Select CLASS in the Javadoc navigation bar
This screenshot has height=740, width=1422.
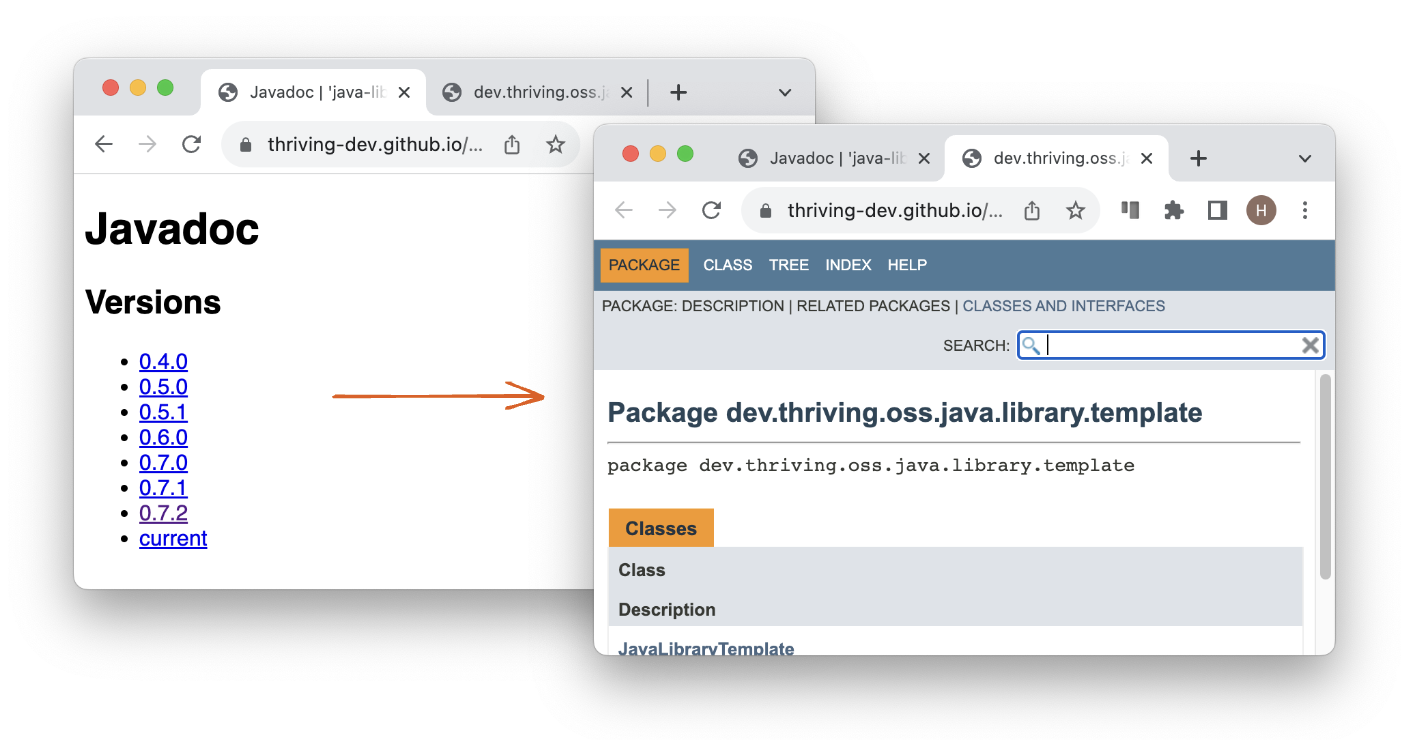click(x=727, y=264)
